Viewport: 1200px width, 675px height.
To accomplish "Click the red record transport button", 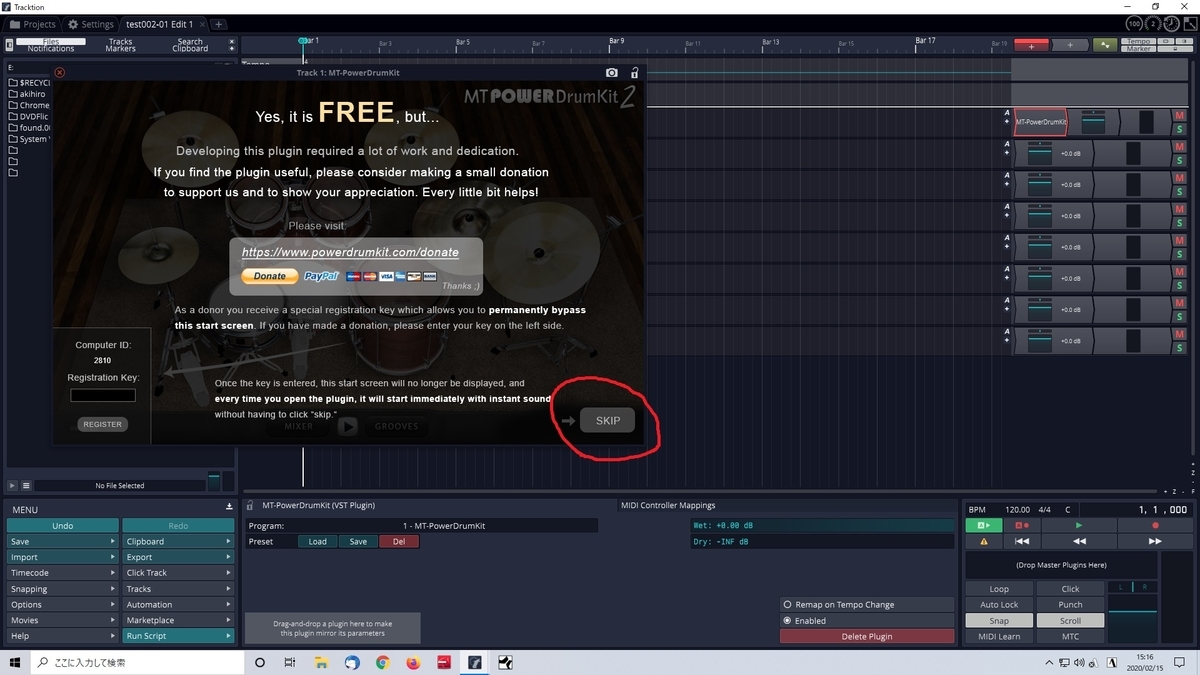I will pyautogui.click(x=1155, y=525).
